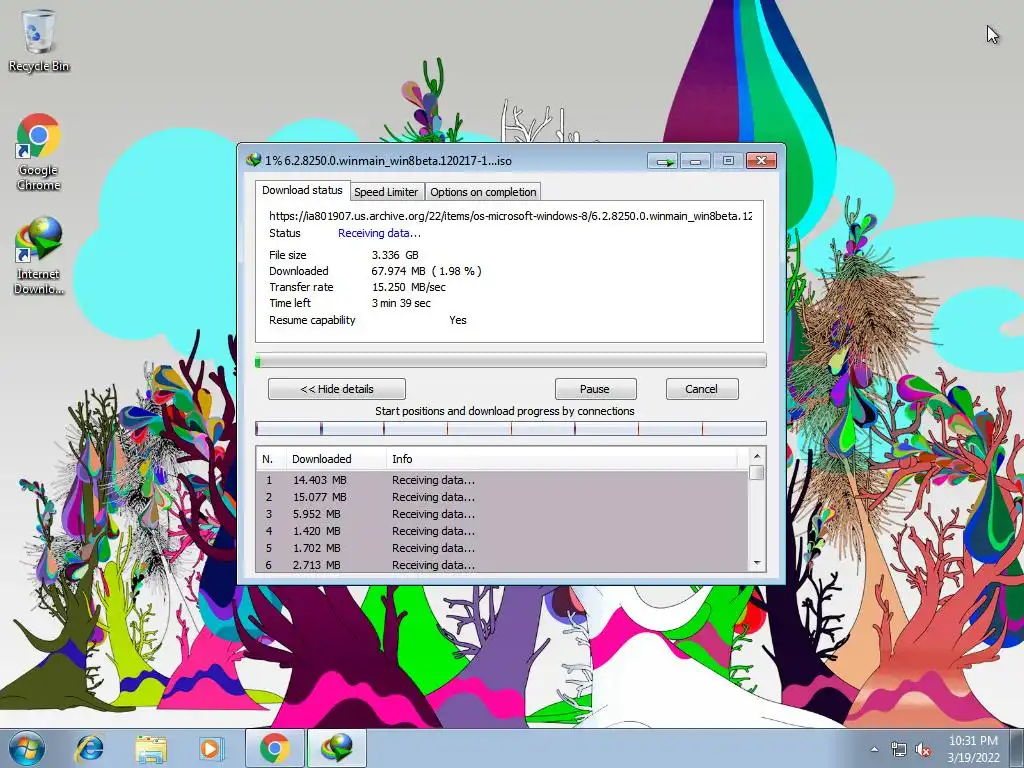Viewport: 1024px width, 768px height.
Task: Open the Speed Limiter tab
Action: click(386, 192)
